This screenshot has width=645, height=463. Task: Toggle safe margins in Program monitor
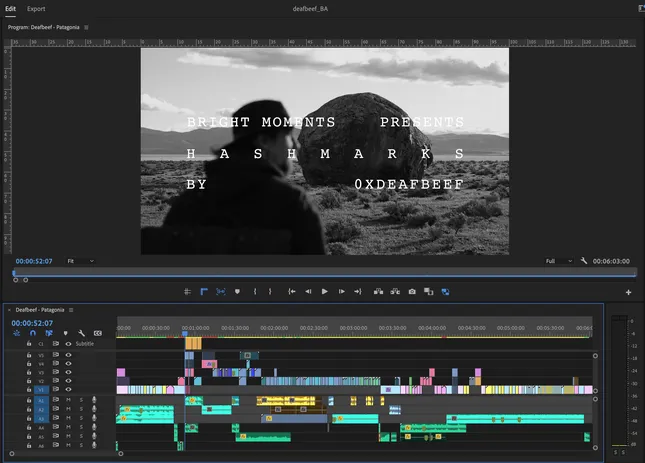[187, 292]
